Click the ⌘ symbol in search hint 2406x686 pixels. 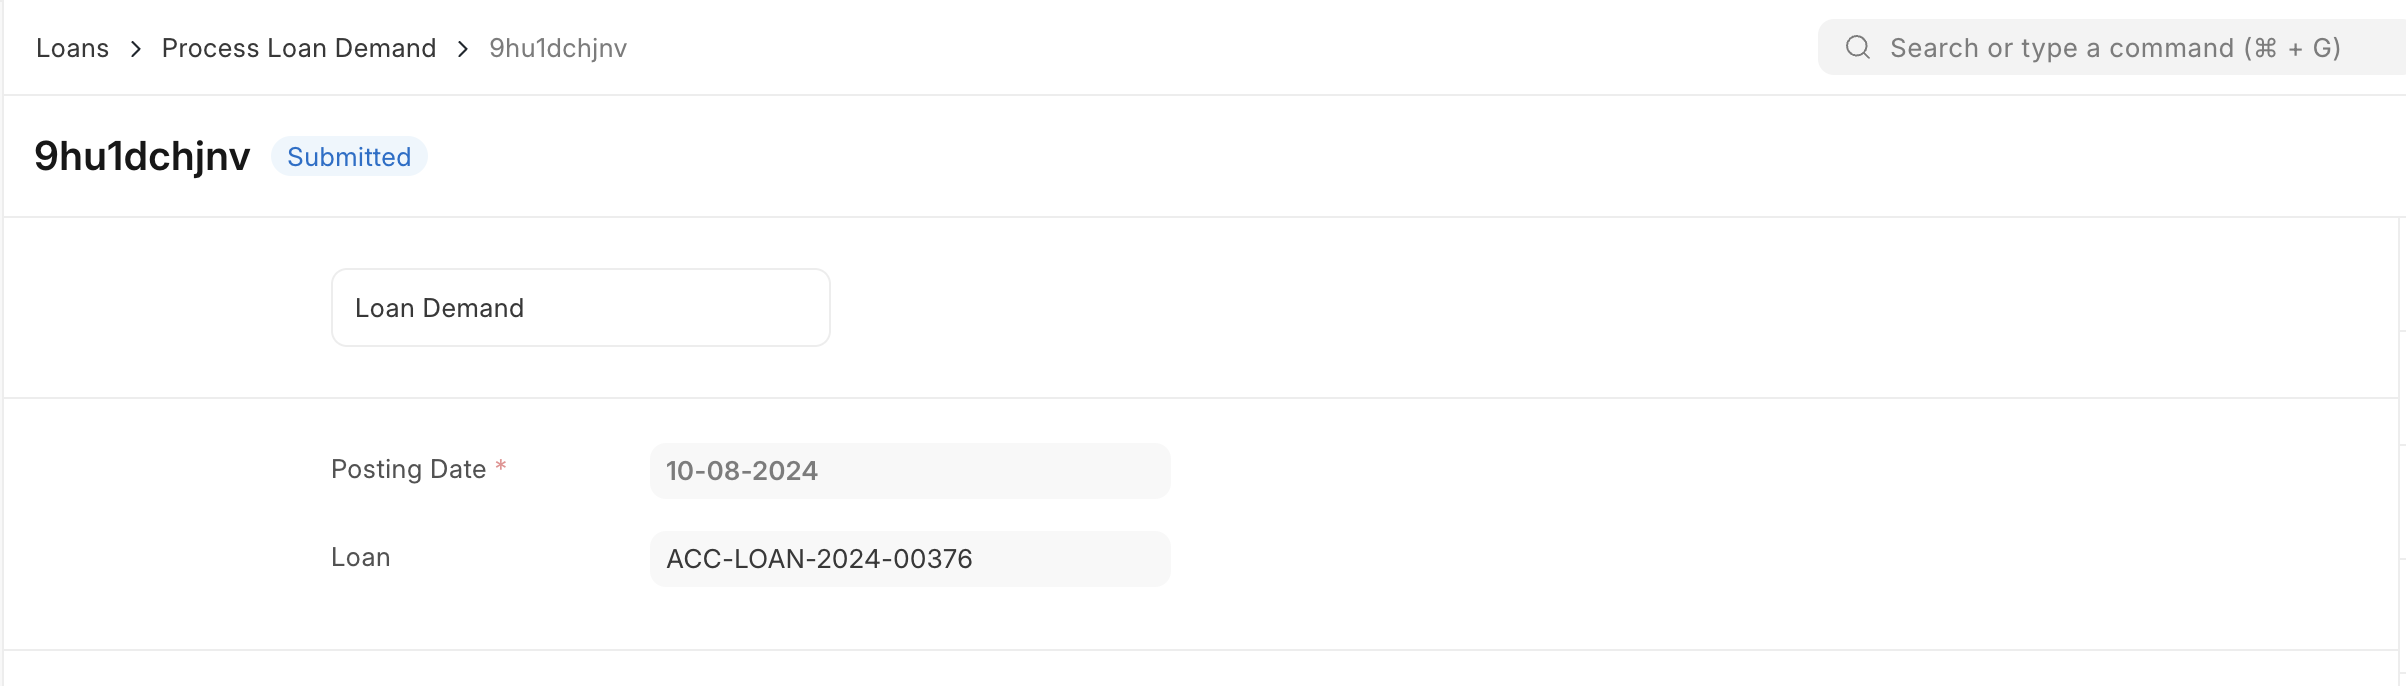2266,48
